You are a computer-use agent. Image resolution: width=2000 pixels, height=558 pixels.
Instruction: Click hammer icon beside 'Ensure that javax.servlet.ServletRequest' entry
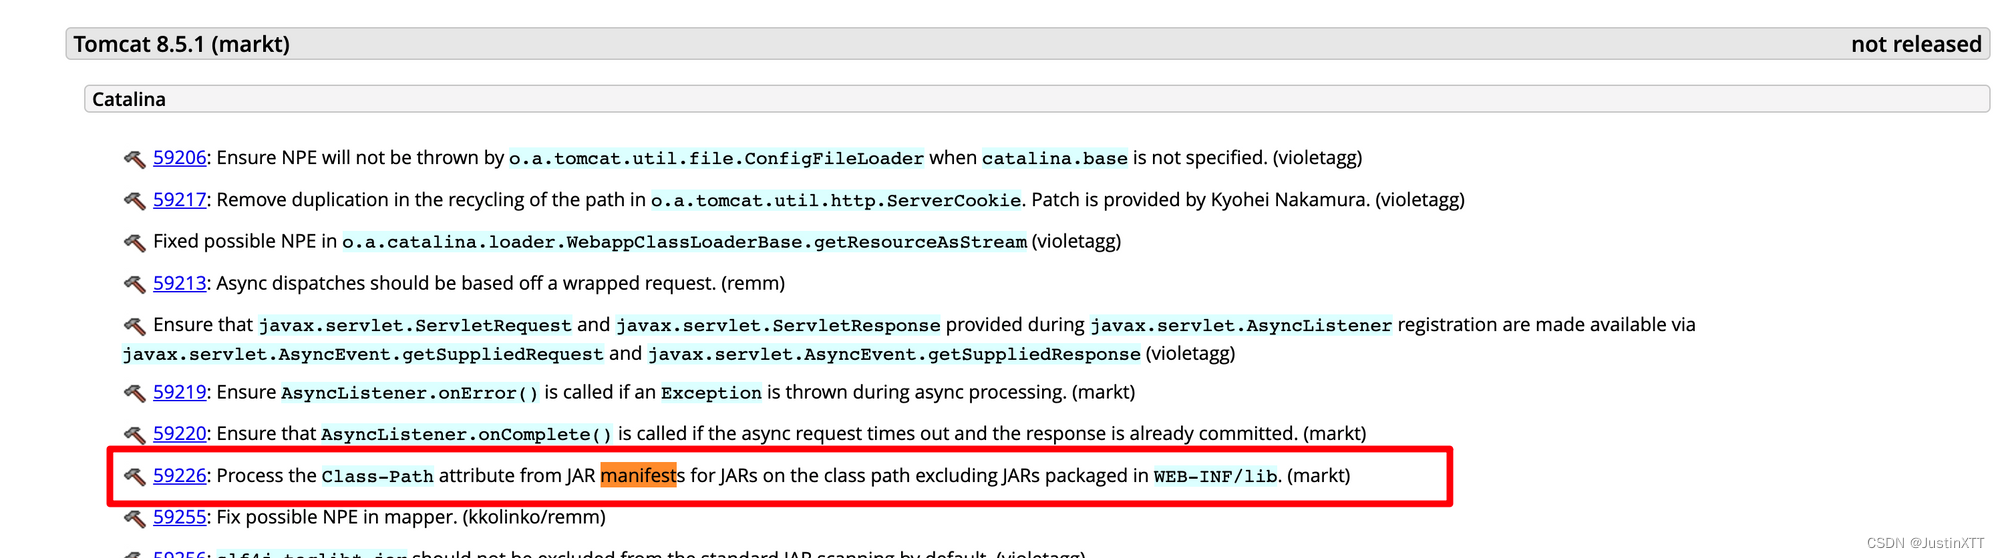[x=135, y=326]
